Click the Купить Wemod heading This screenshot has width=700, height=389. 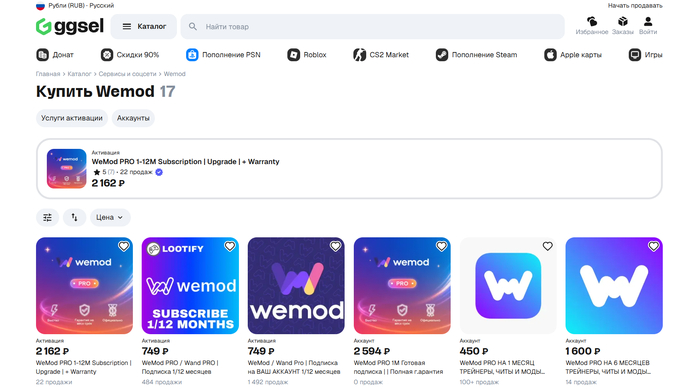[x=95, y=92]
